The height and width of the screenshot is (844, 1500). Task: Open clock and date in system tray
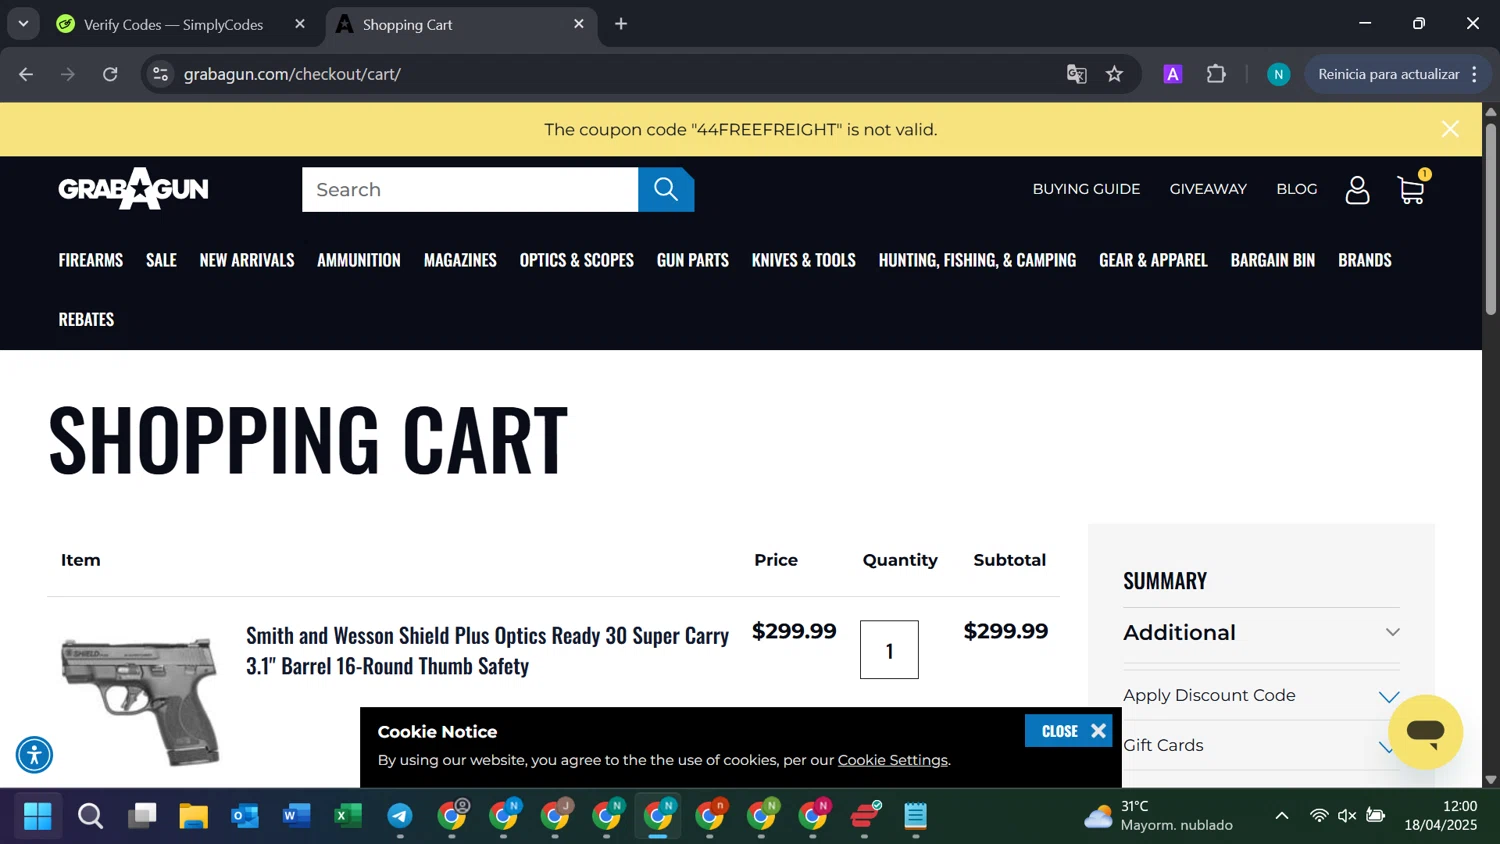pos(1441,816)
